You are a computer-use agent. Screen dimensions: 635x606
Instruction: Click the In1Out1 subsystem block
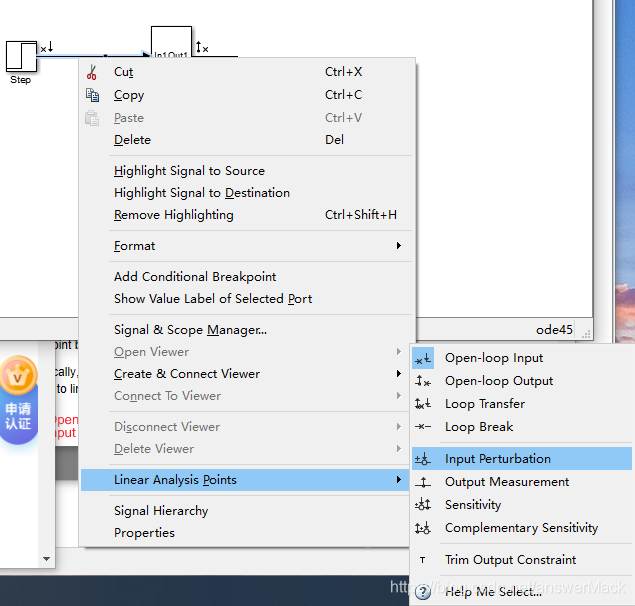(171, 42)
